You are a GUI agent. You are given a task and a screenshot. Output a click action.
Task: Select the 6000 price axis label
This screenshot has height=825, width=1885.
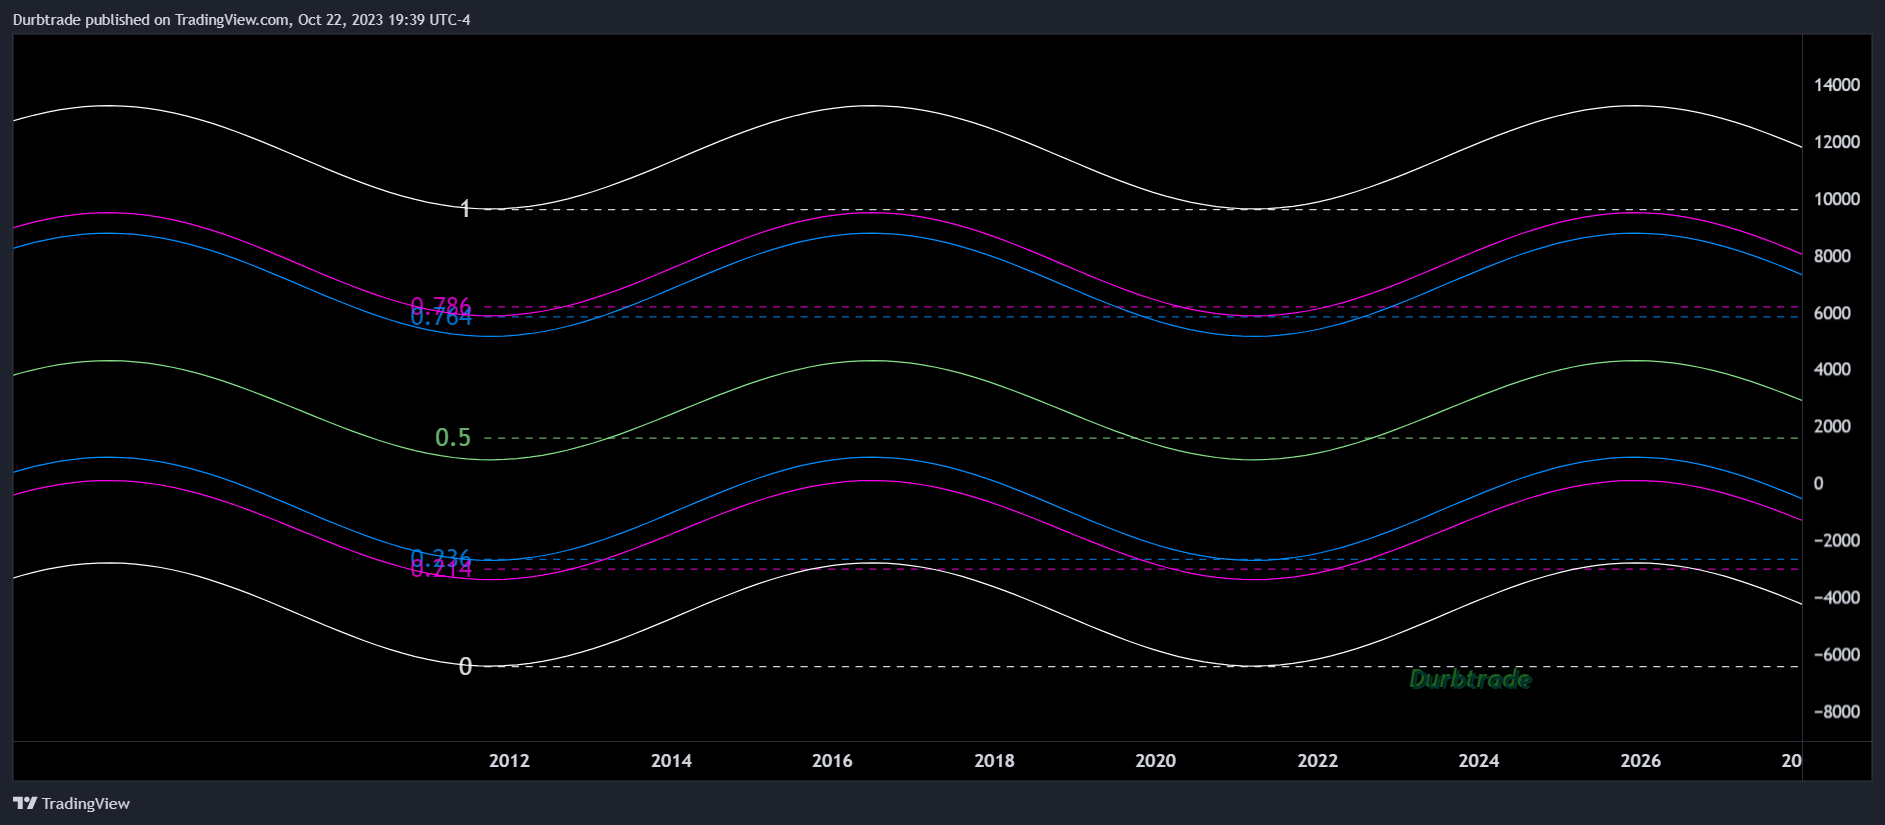(1832, 313)
